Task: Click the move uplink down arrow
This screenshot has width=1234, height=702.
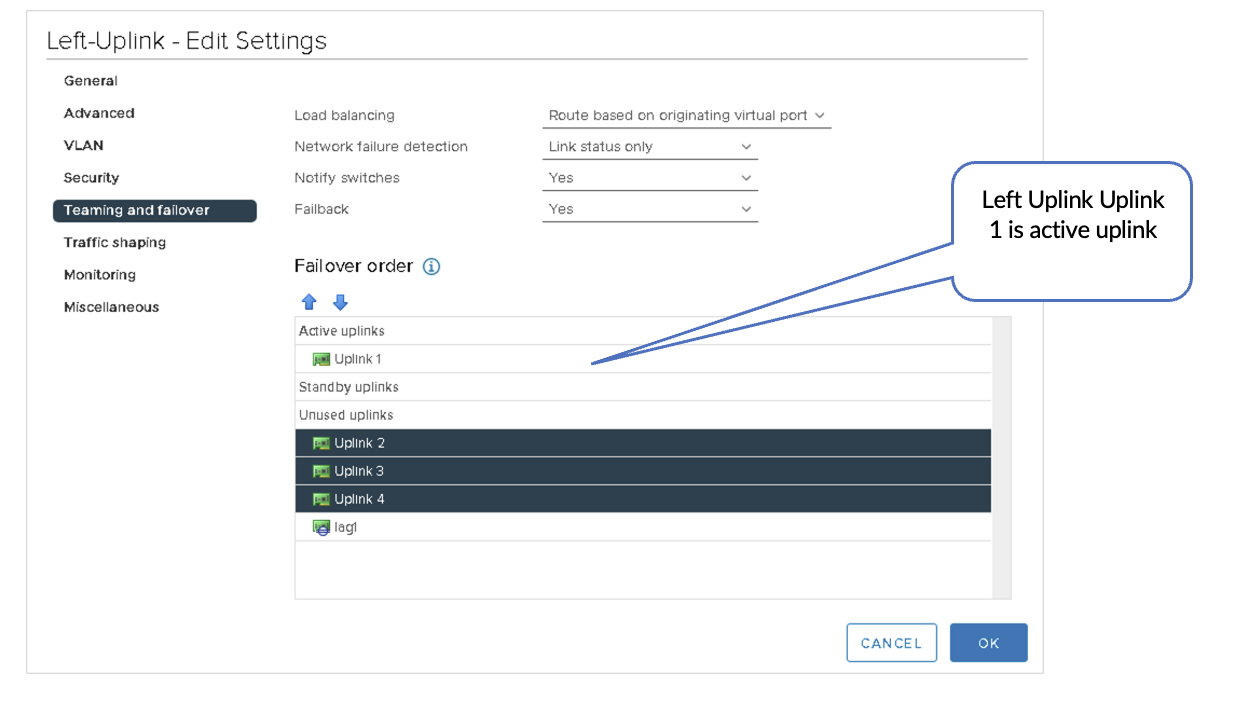Action: [340, 302]
